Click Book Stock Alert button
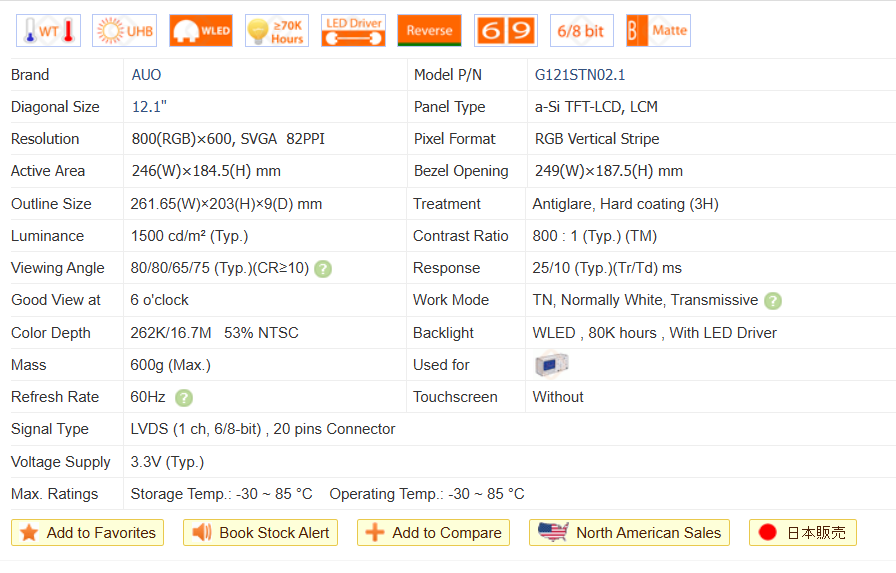 (260, 533)
